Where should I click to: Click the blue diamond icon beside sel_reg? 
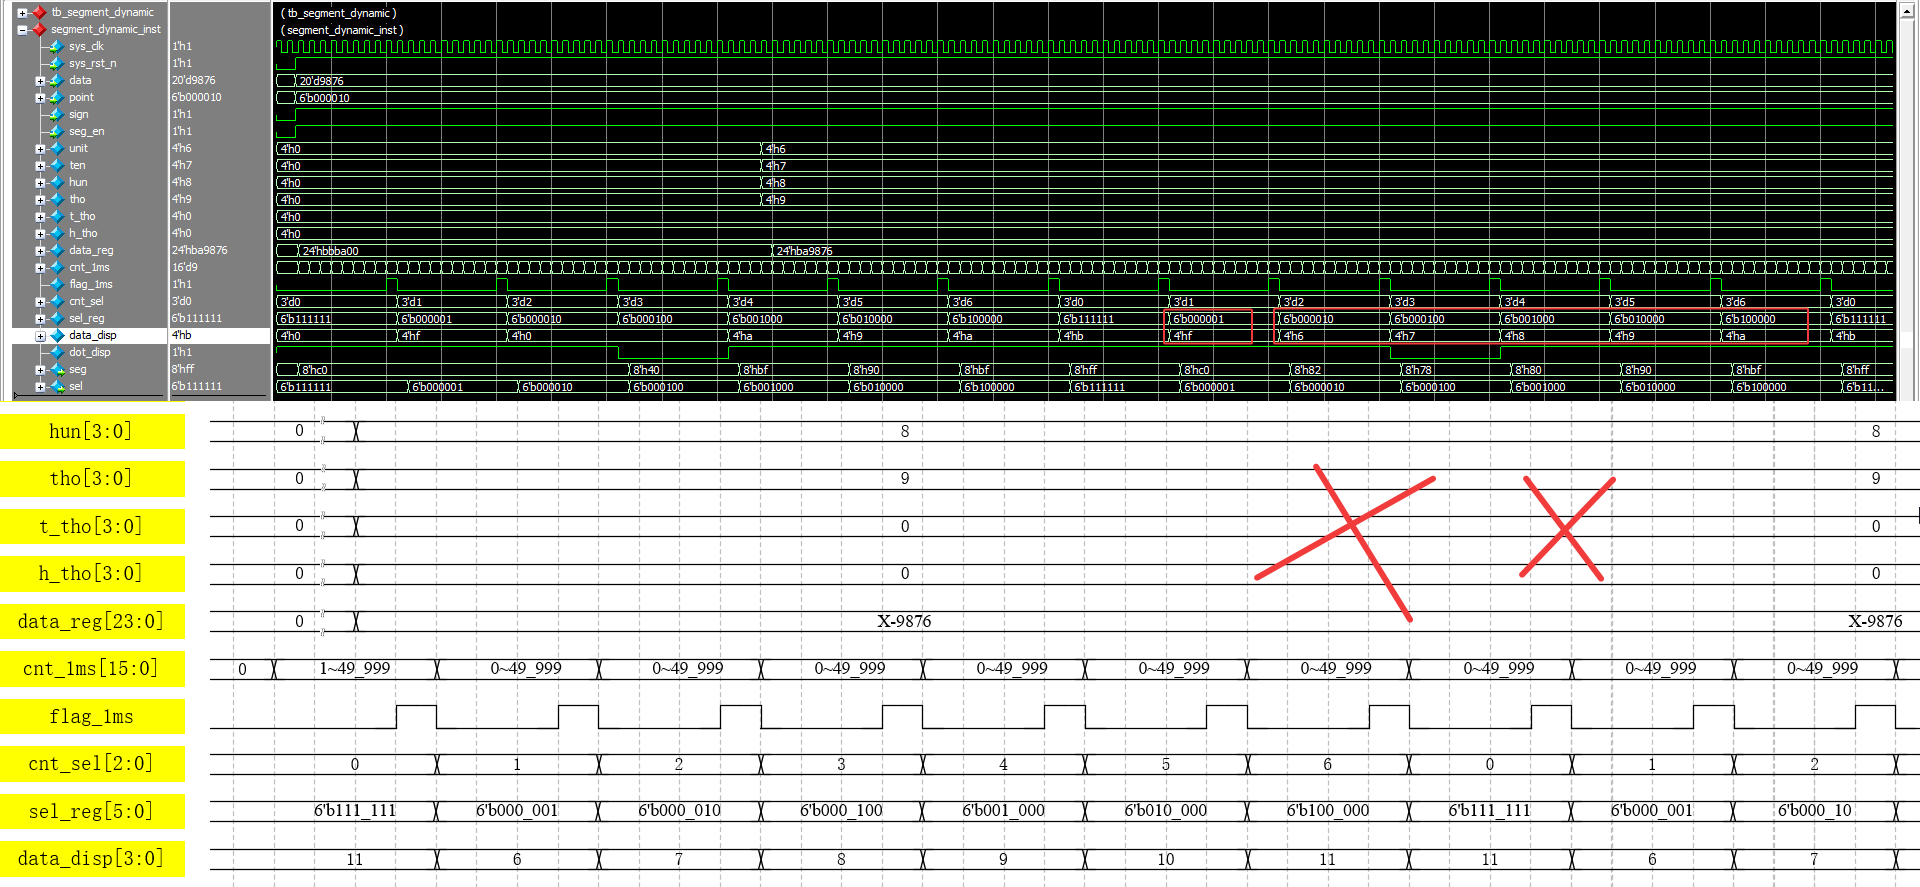coord(57,318)
